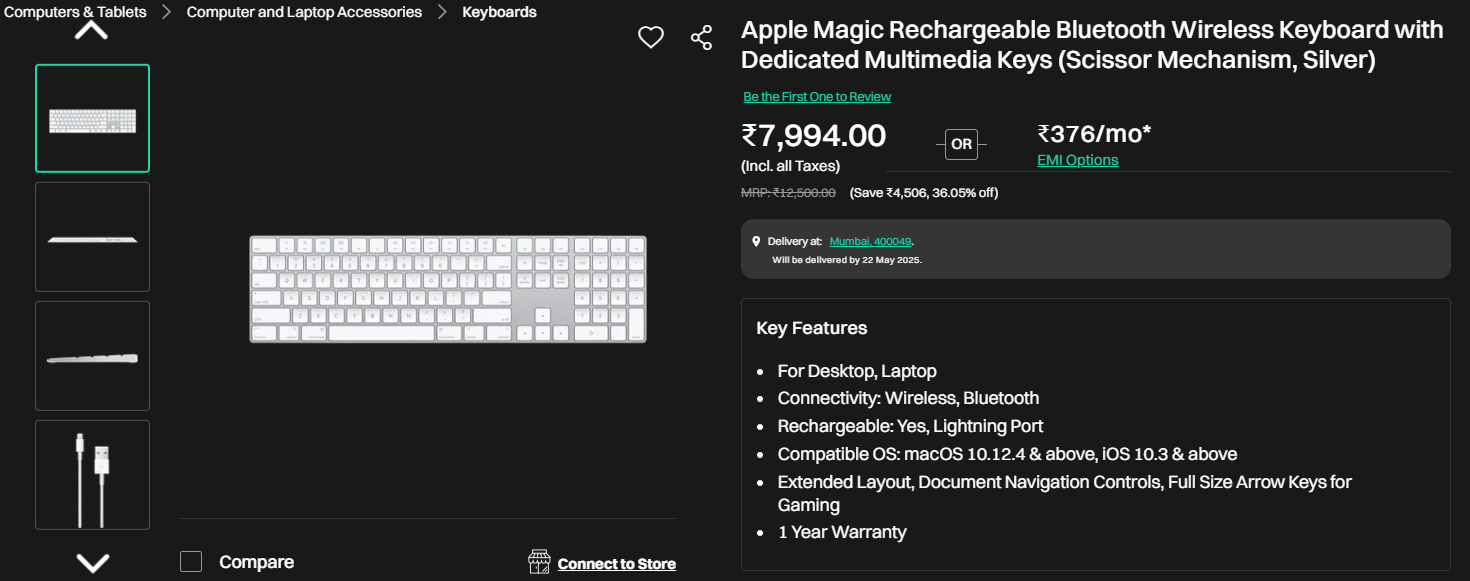Add product to wishlist heart icon
Viewport: 1470px width, 581px height.
click(x=651, y=38)
